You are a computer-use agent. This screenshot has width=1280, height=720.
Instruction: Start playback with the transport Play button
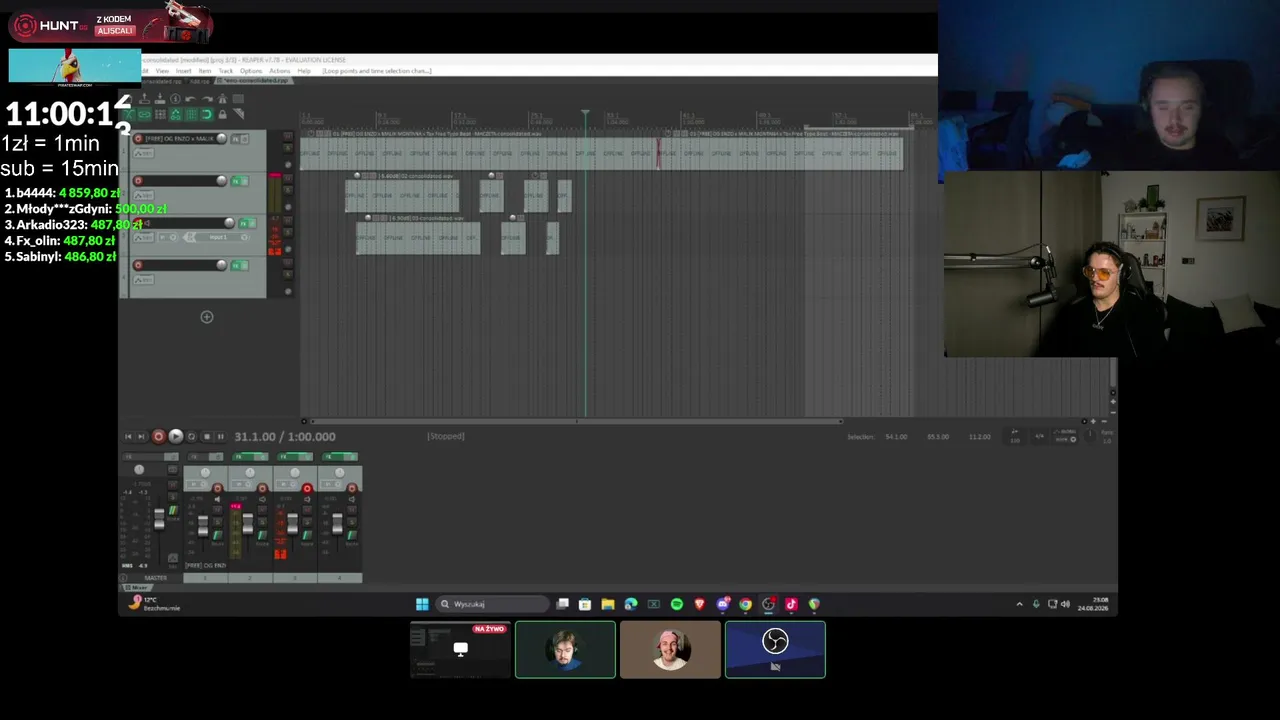pyautogui.click(x=175, y=437)
